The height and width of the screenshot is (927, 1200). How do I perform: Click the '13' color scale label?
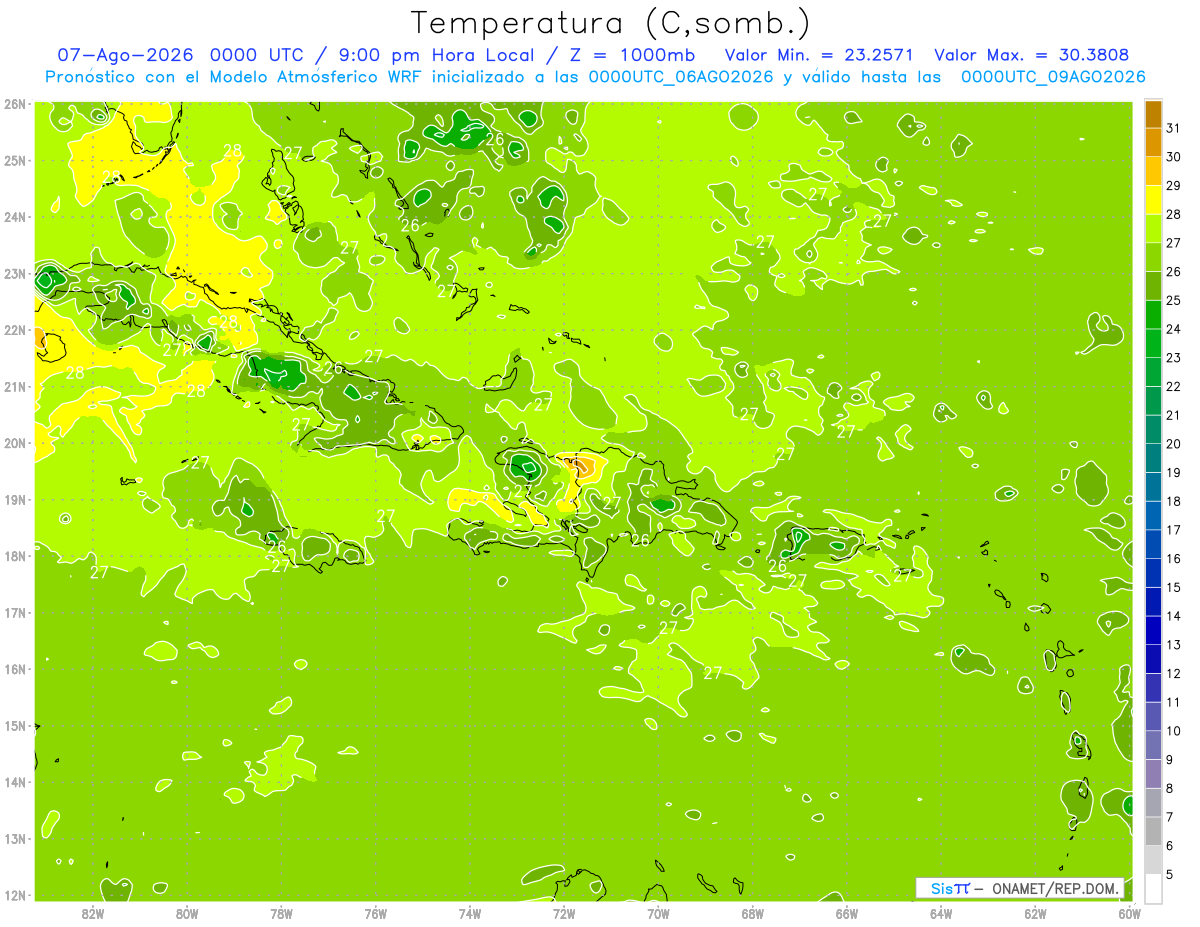tap(1174, 645)
